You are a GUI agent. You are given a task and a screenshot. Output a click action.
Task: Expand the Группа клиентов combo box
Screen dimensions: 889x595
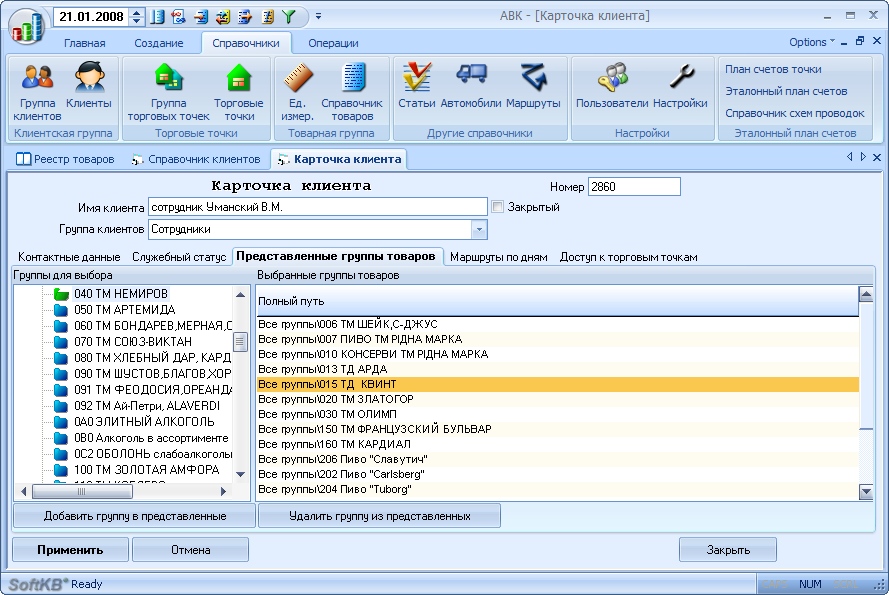(x=479, y=229)
